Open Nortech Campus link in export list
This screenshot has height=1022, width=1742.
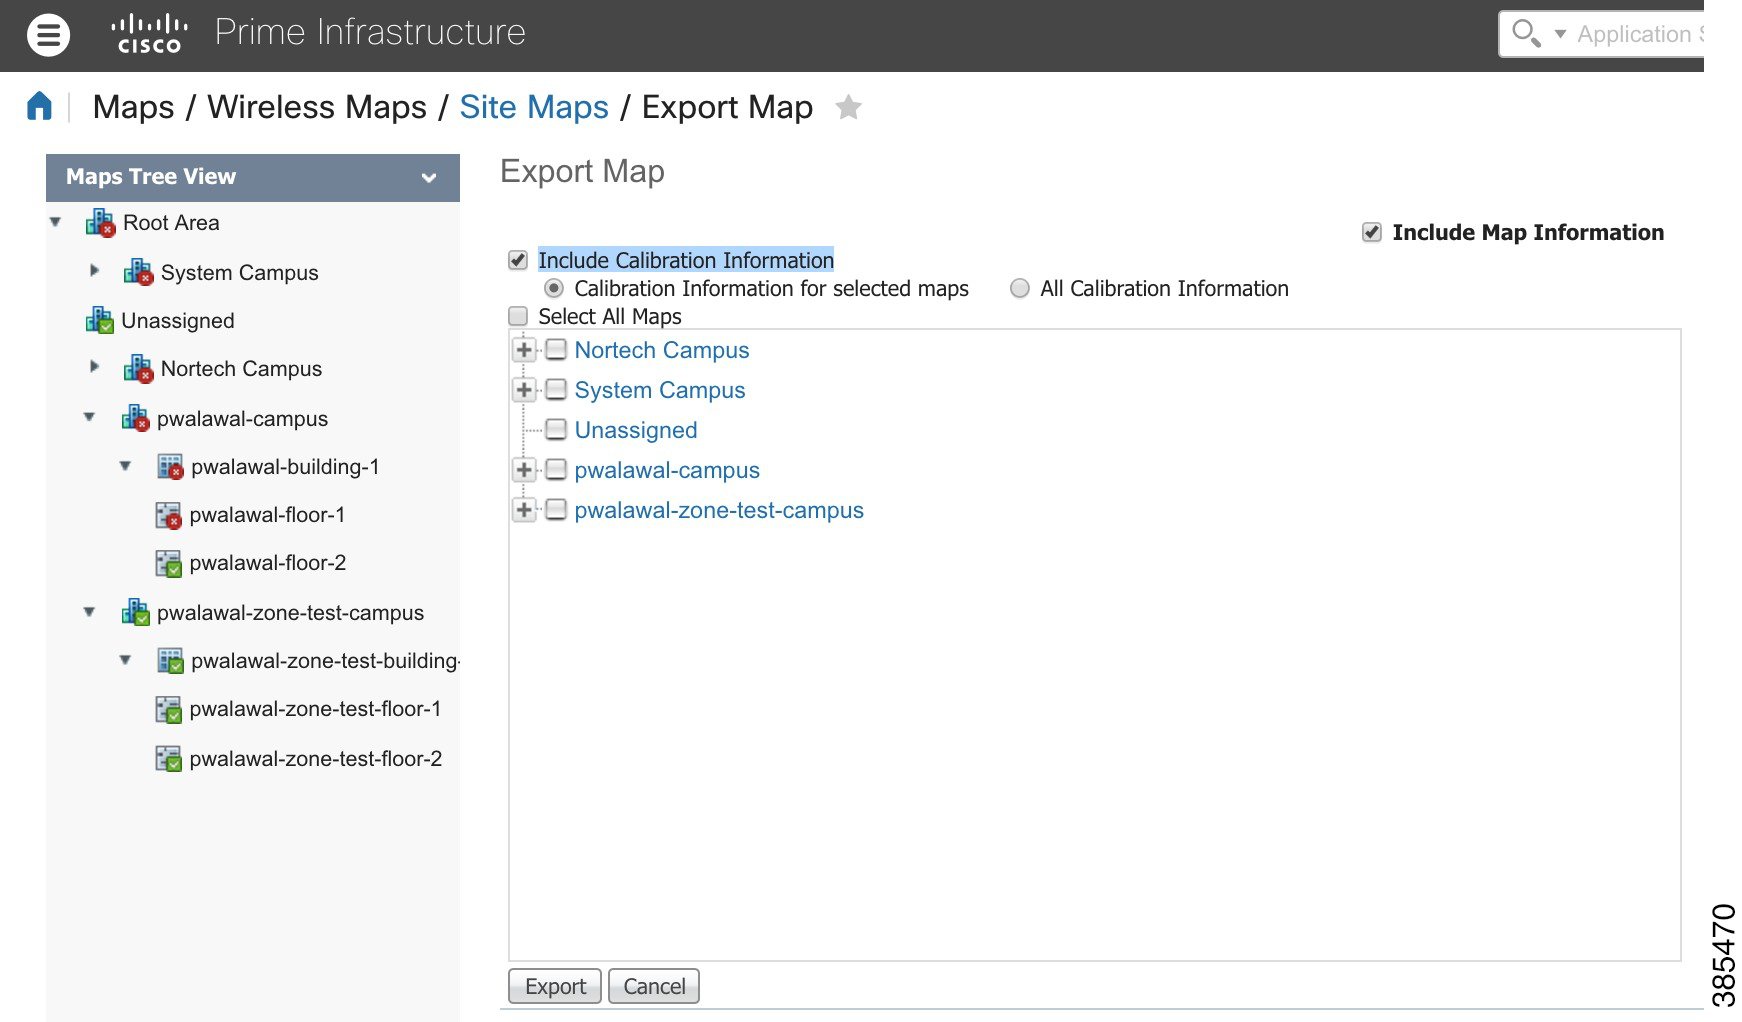pyautogui.click(x=662, y=350)
